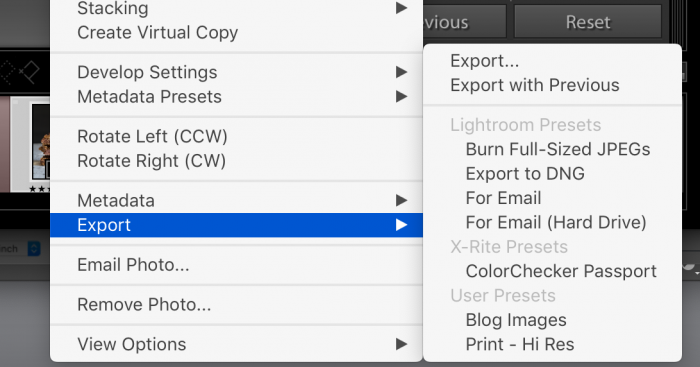Expand Develop Settings submenu arrow
This screenshot has height=367, width=700.
[401, 72]
